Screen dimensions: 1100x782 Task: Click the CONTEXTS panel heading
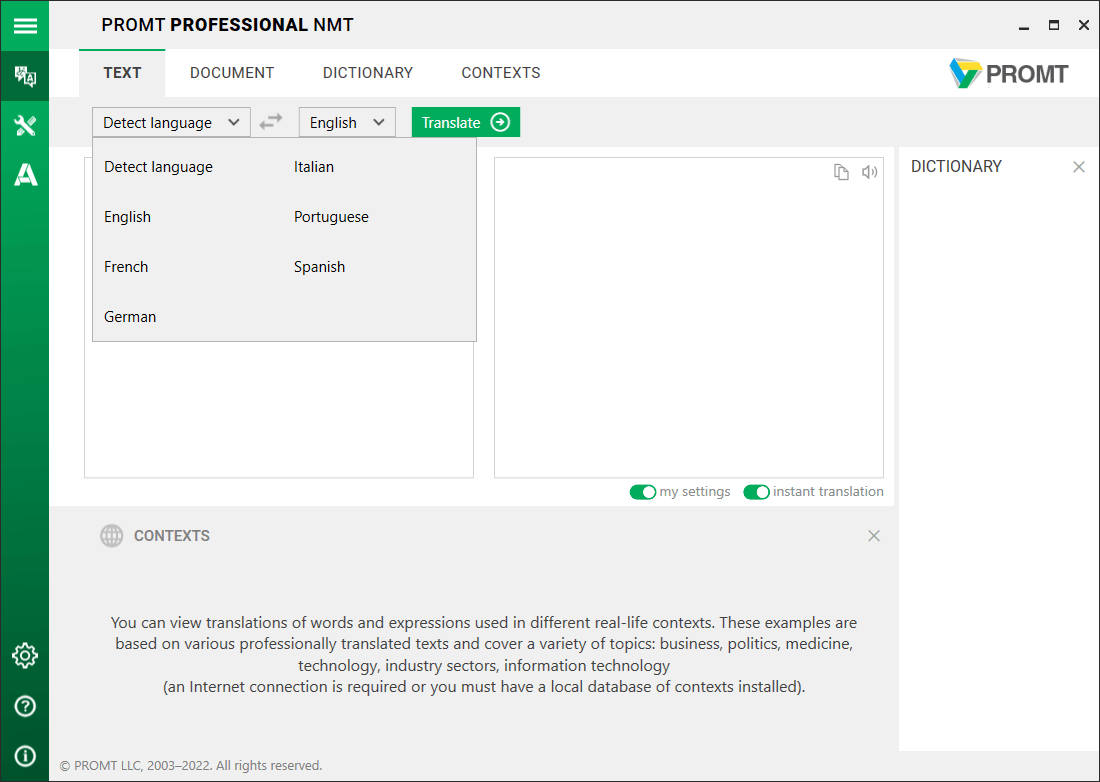[x=172, y=536]
